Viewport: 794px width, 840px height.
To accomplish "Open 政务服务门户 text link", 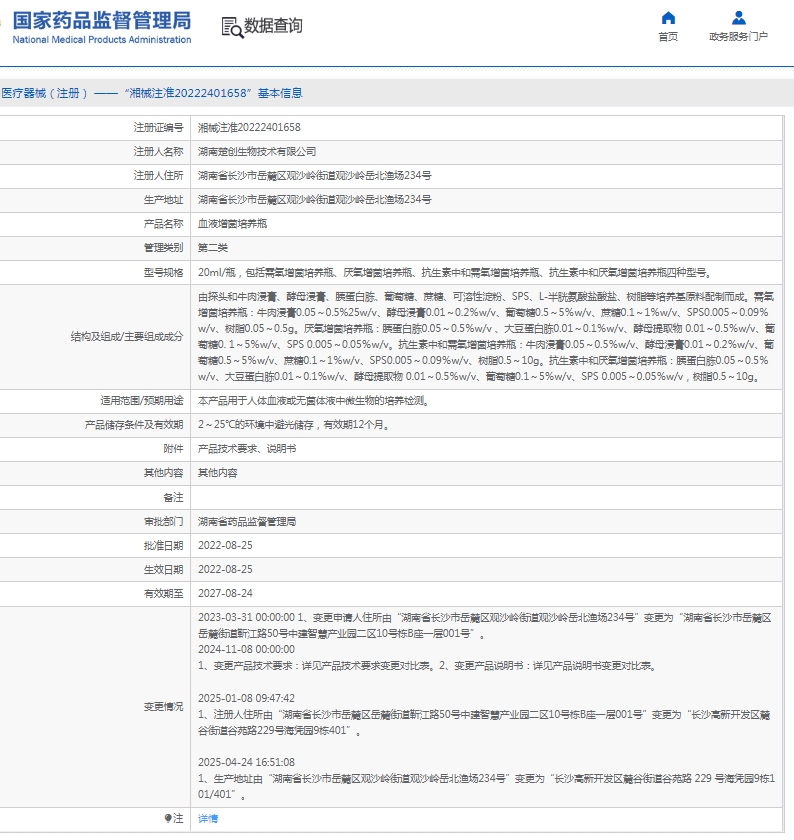I will 739,36.
